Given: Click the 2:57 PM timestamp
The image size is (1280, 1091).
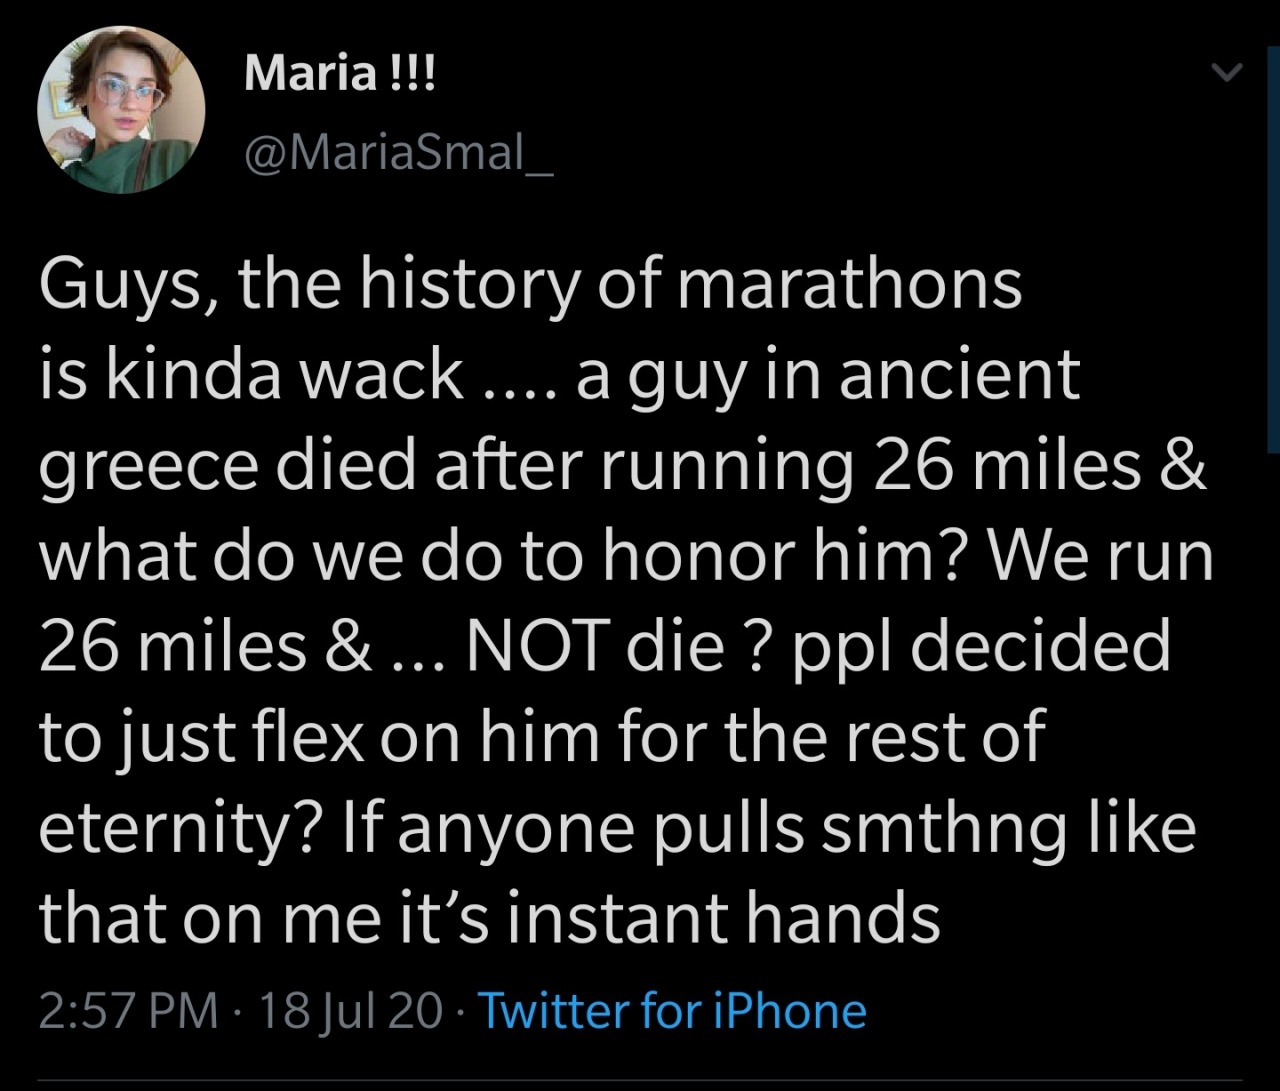Looking at the screenshot, I should [128, 1011].
